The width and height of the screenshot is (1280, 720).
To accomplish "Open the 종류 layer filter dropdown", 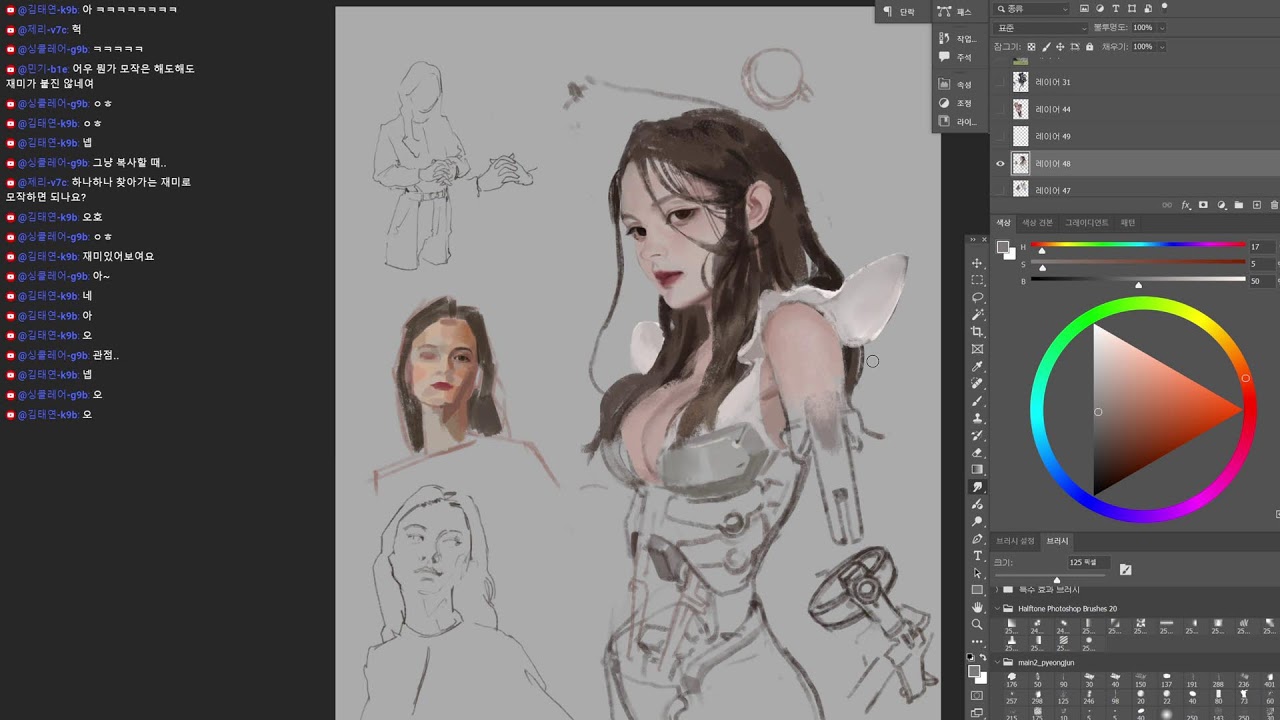I will click(x=1031, y=9).
